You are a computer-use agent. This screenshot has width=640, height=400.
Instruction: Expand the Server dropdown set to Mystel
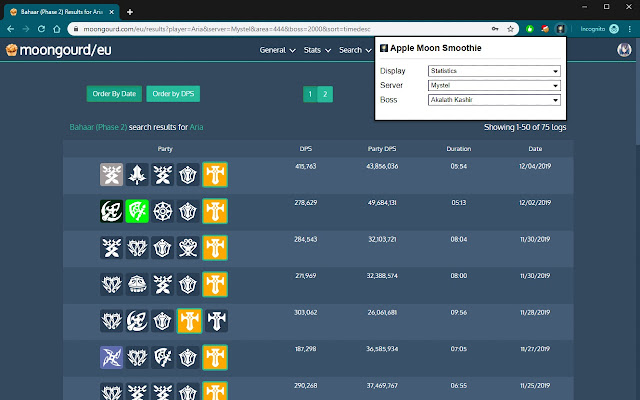point(493,86)
